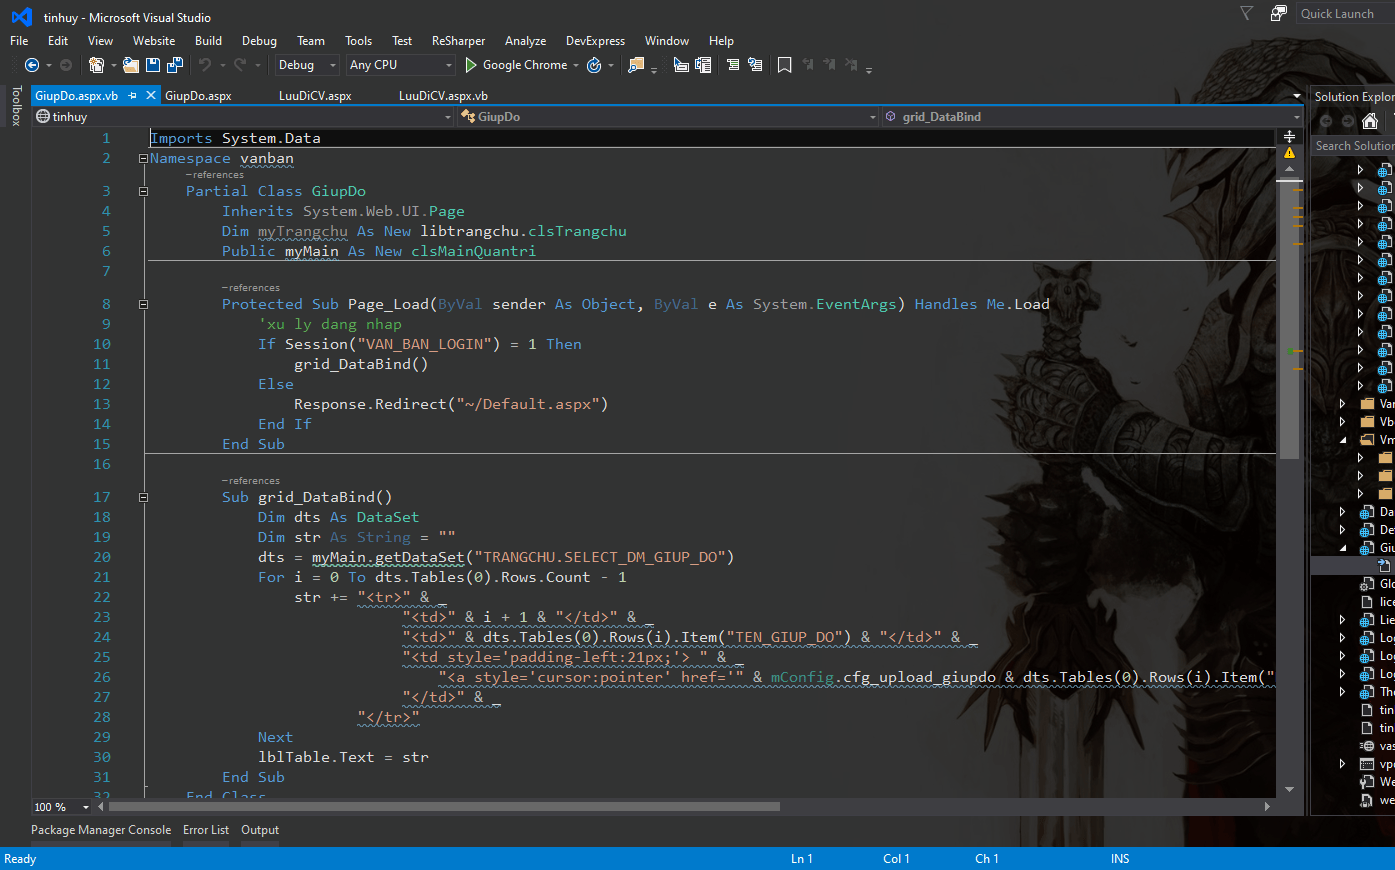Click Back arrow in Solution Explorer
This screenshot has height=870, width=1395.
click(x=1326, y=121)
